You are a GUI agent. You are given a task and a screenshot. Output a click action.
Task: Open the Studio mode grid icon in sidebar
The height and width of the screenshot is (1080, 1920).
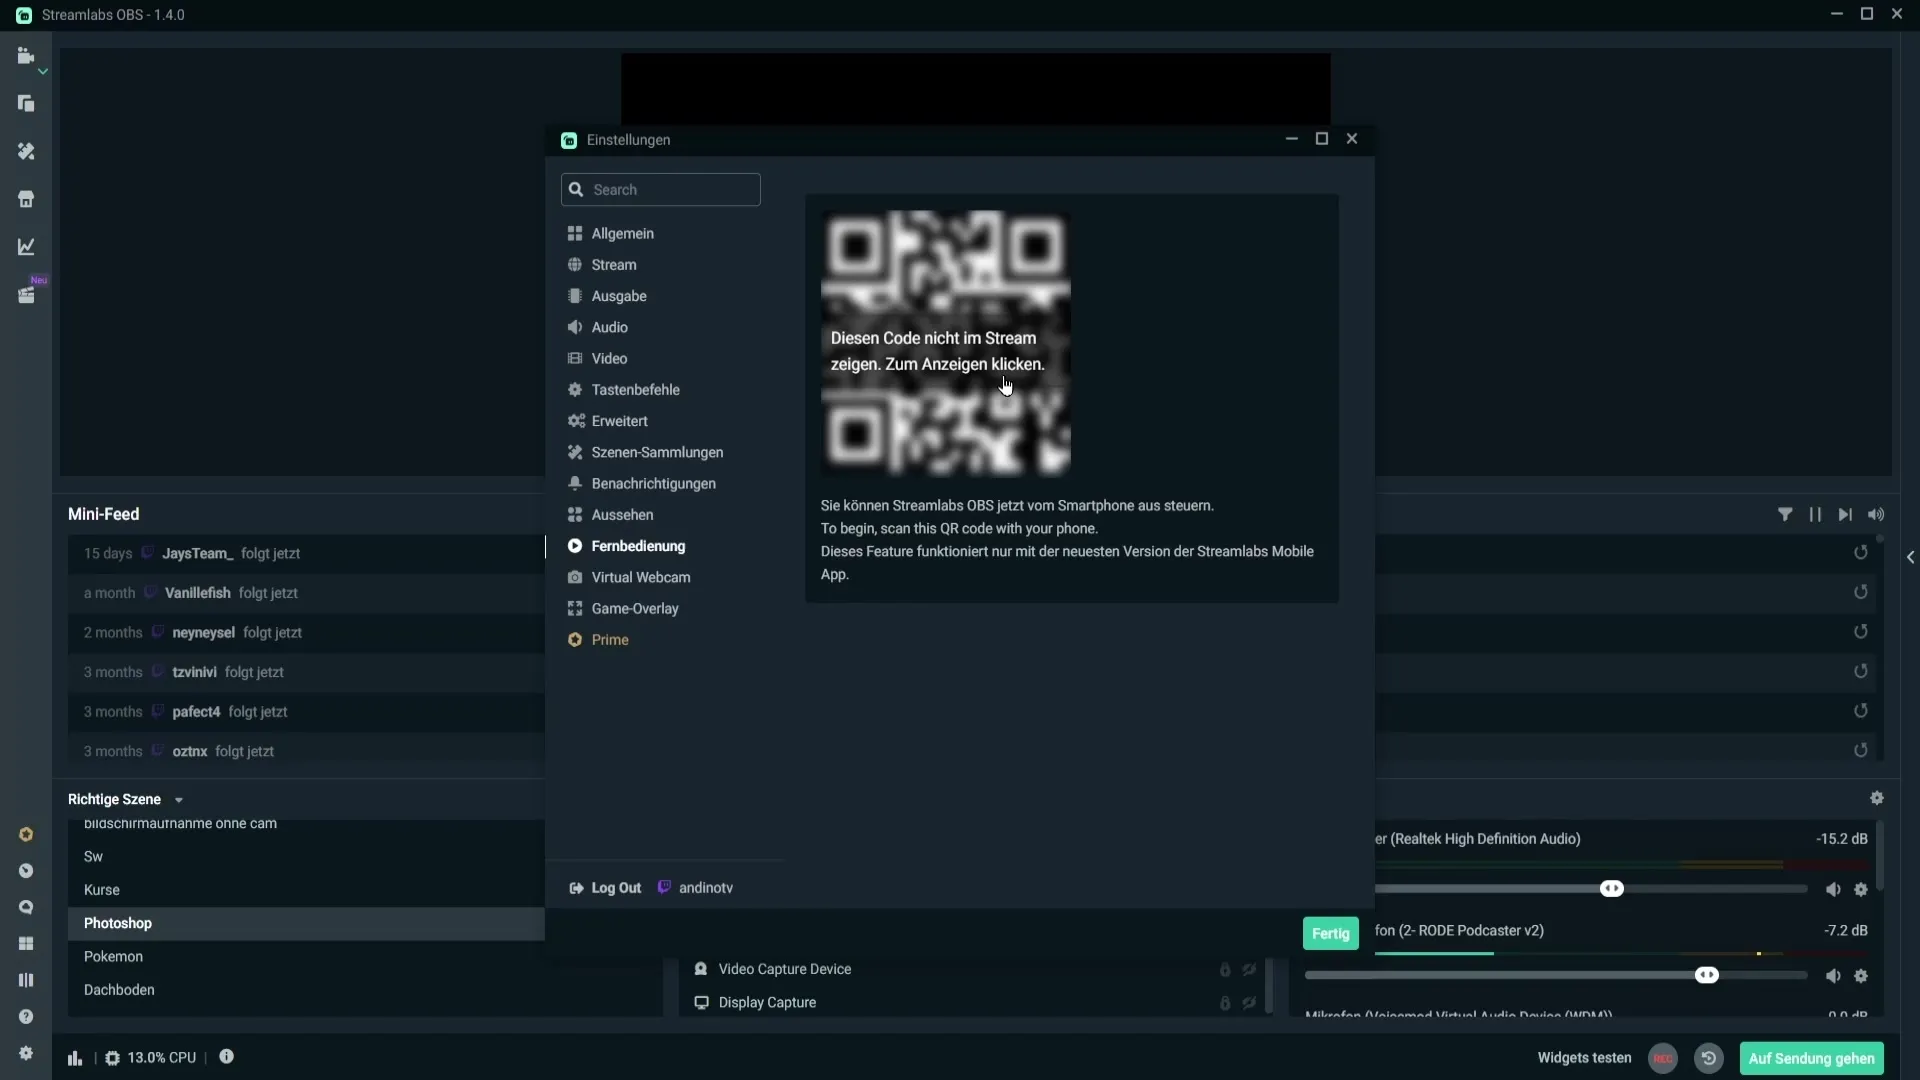point(26,944)
